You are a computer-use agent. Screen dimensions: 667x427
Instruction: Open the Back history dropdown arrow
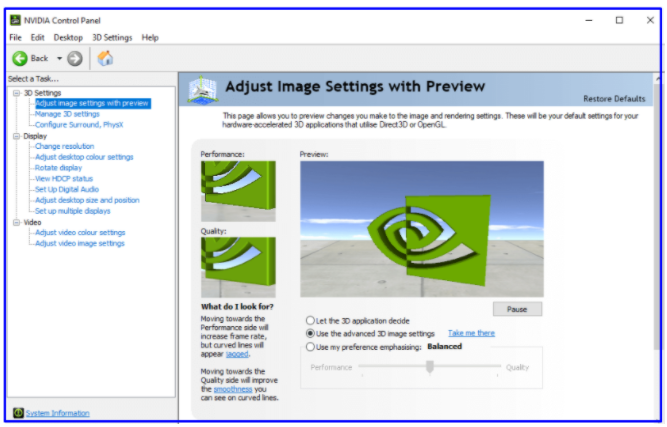click(x=60, y=58)
